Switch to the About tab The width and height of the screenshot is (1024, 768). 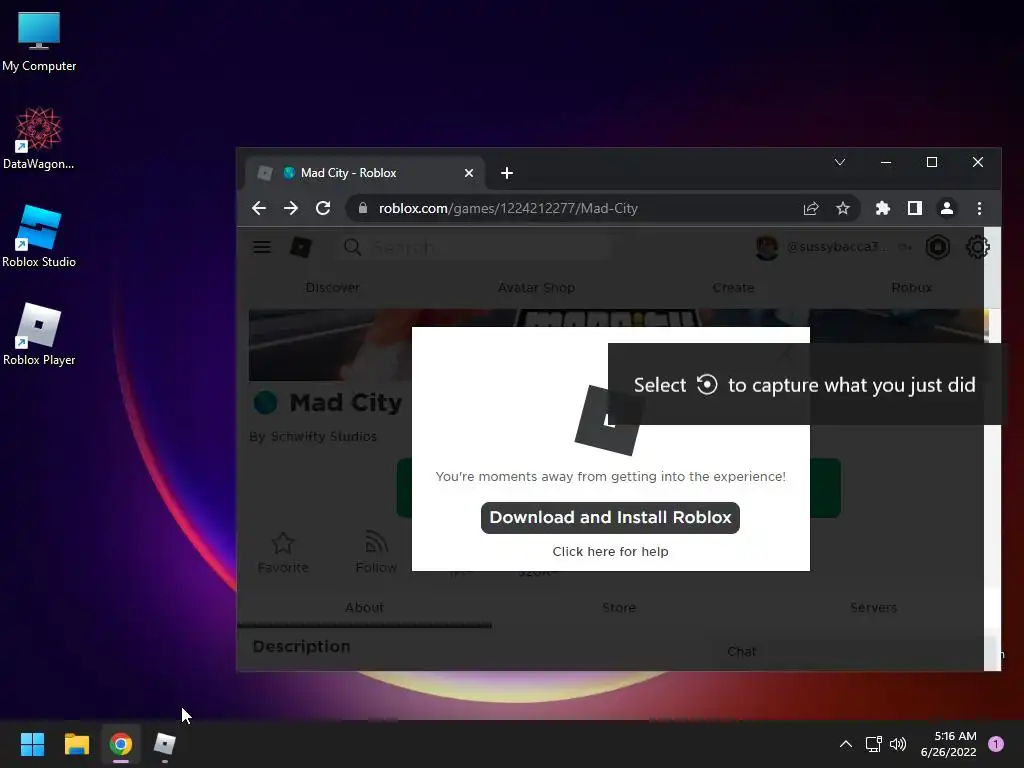pyautogui.click(x=364, y=607)
